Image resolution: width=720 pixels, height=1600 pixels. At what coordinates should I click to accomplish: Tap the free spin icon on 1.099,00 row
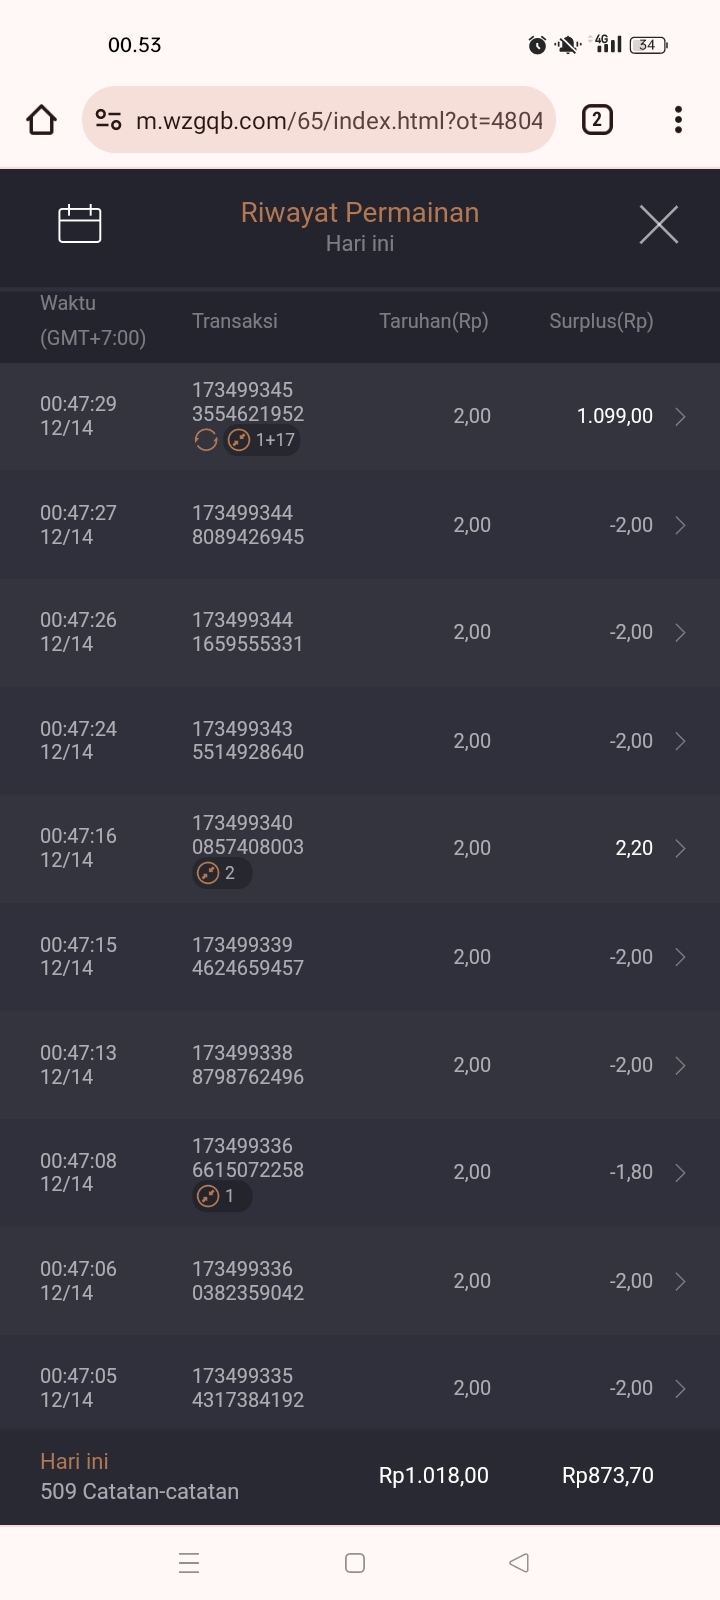coord(206,440)
